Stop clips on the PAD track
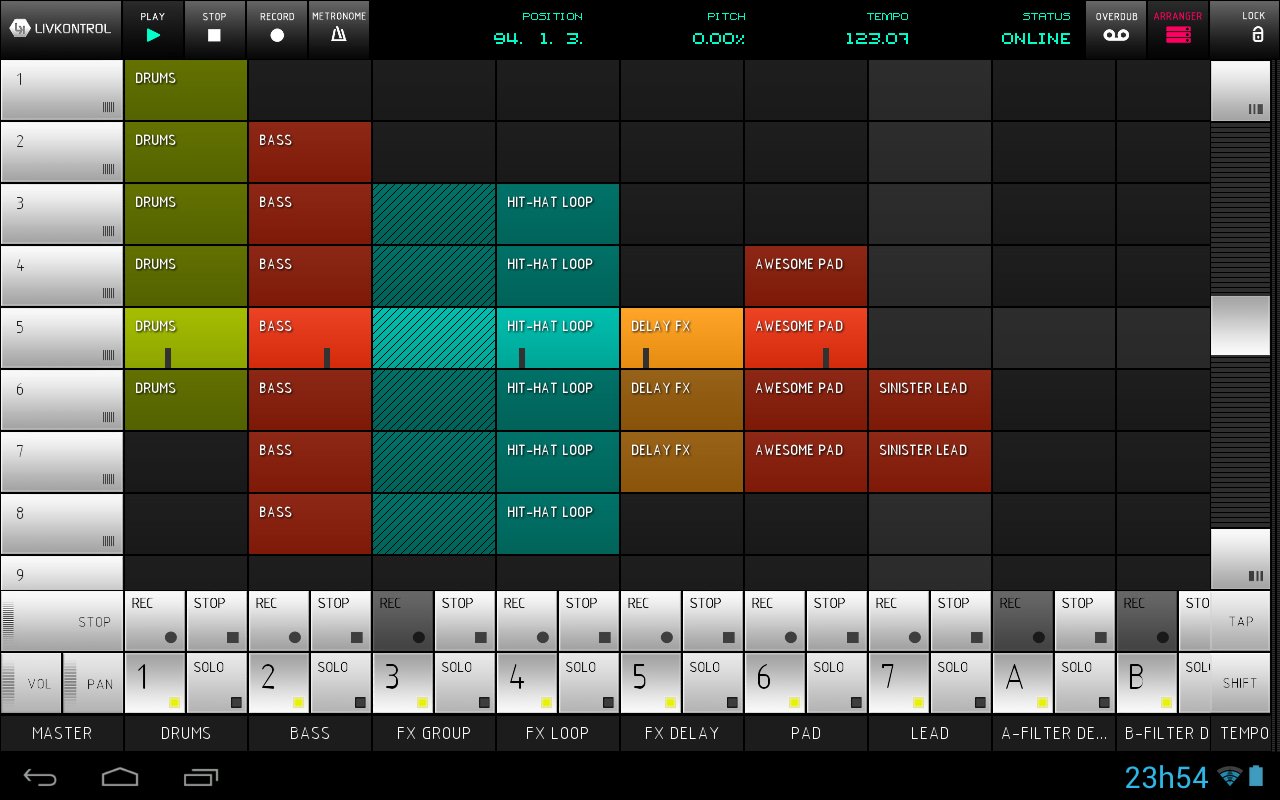 [x=837, y=621]
